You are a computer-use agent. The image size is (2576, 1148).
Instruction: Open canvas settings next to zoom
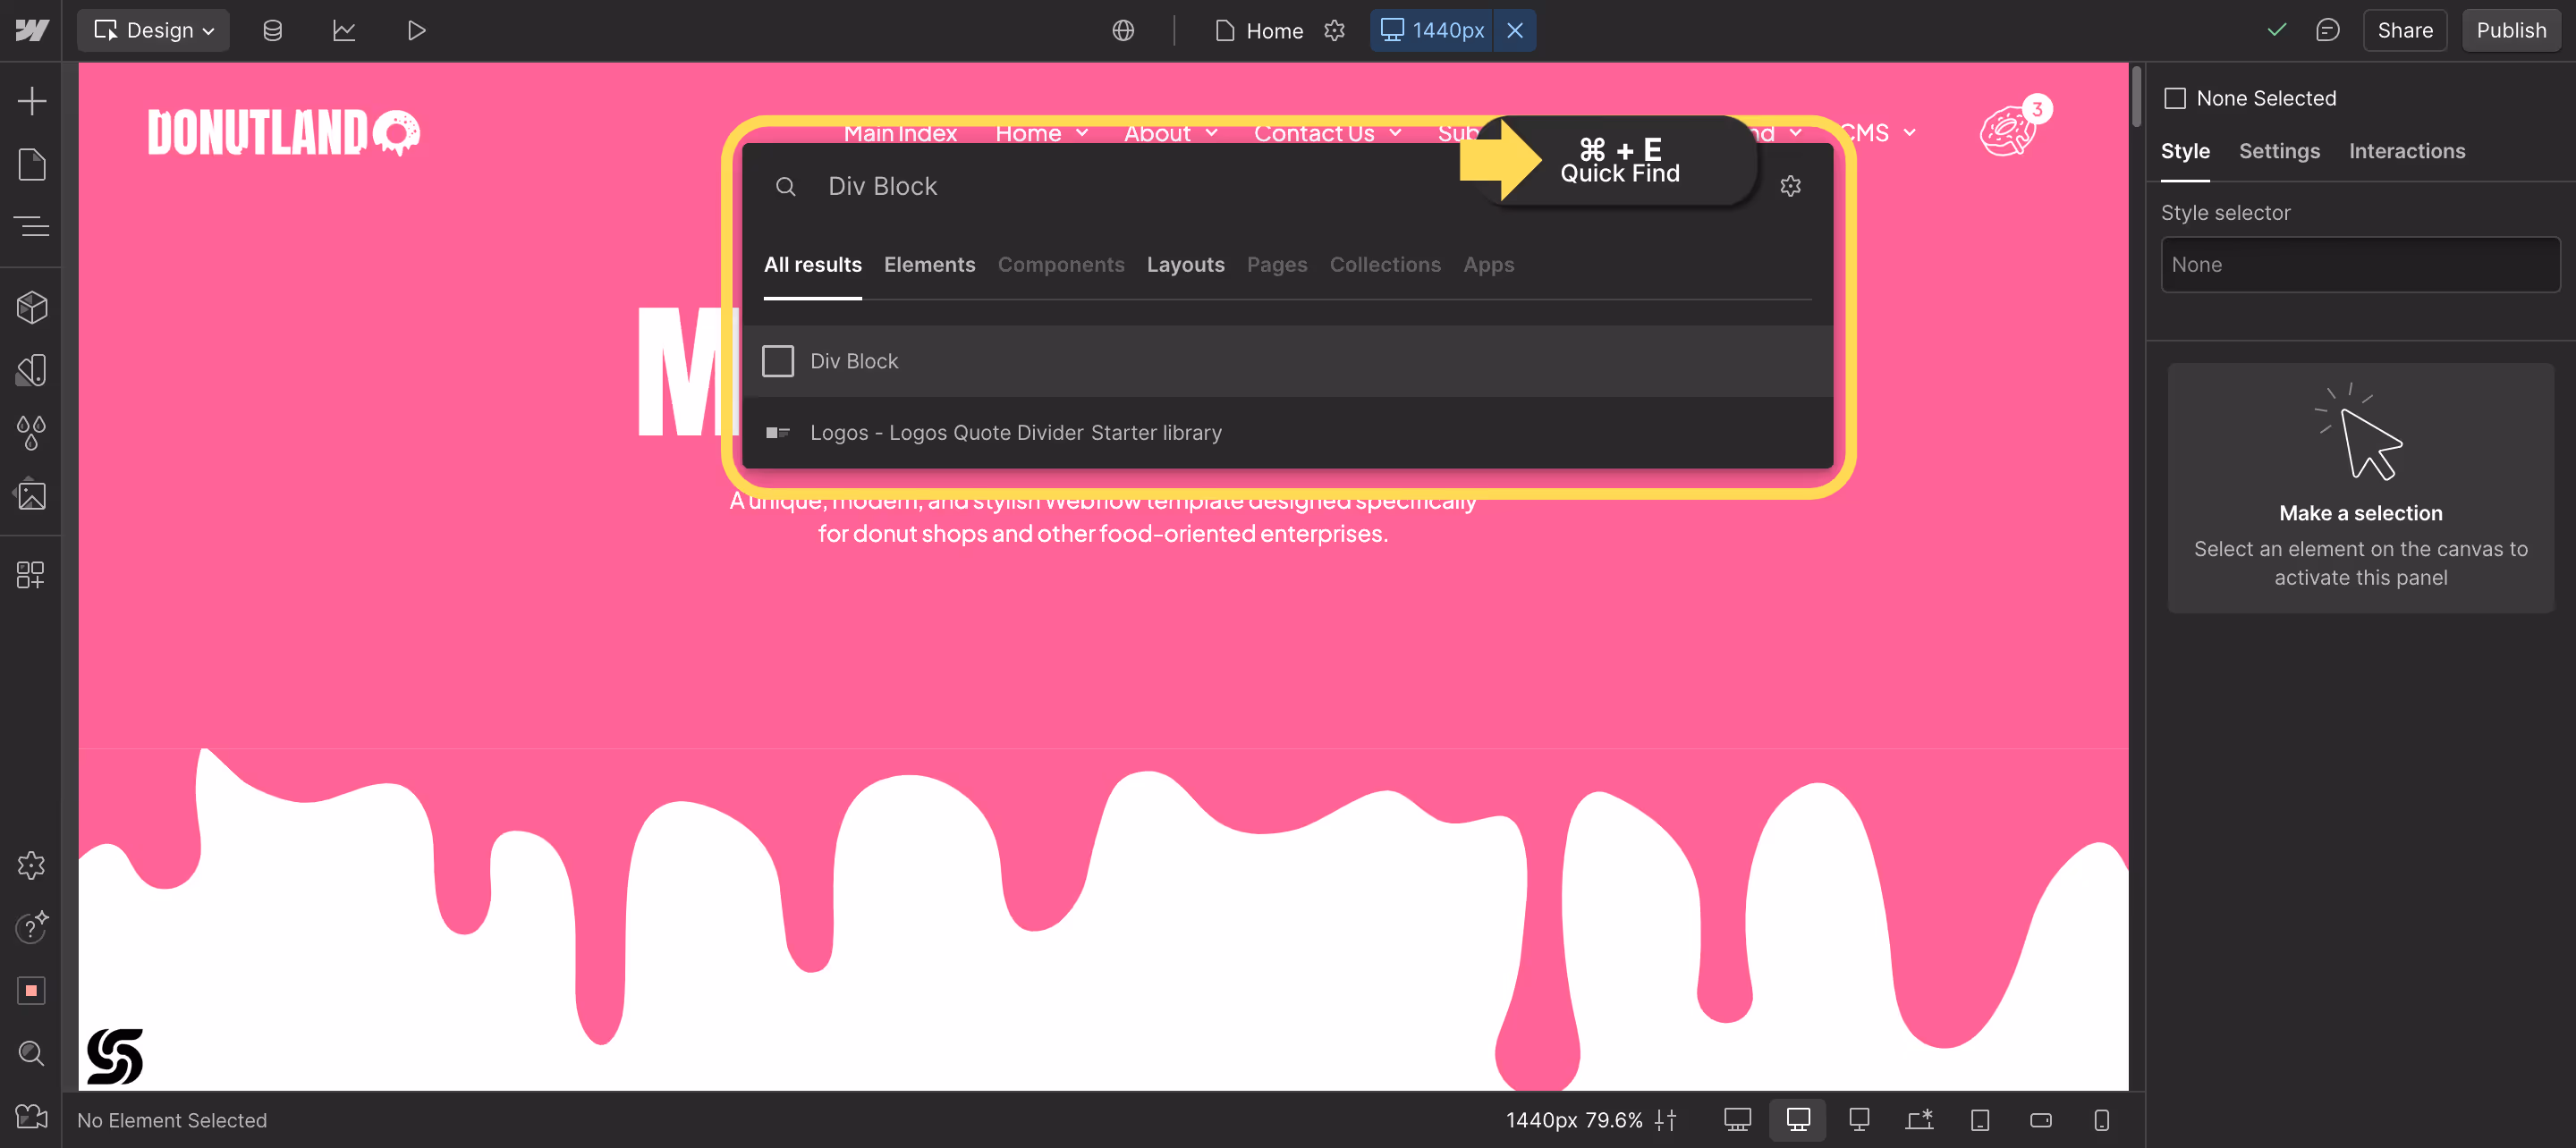(x=1665, y=1120)
